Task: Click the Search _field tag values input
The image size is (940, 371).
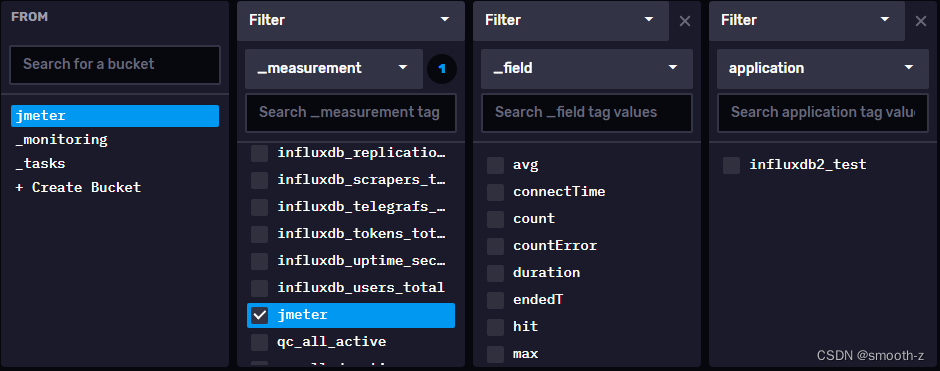Action: tap(587, 113)
